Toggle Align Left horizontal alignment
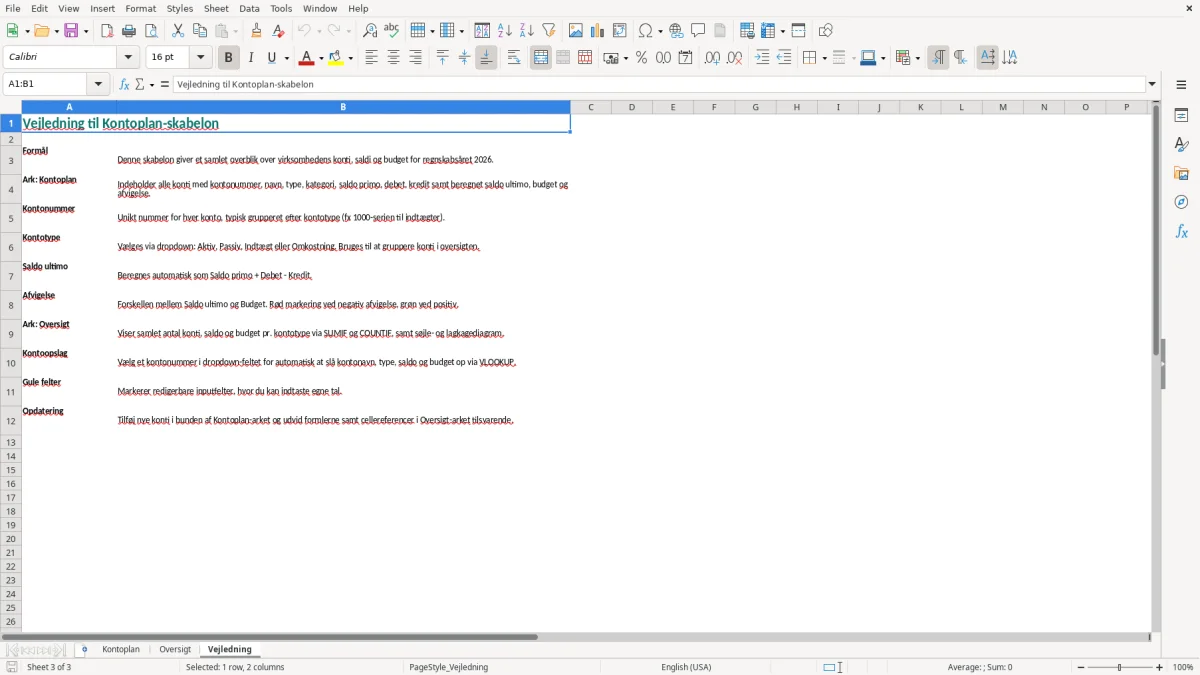The image size is (1200, 675). pyautogui.click(x=371, y=58)
